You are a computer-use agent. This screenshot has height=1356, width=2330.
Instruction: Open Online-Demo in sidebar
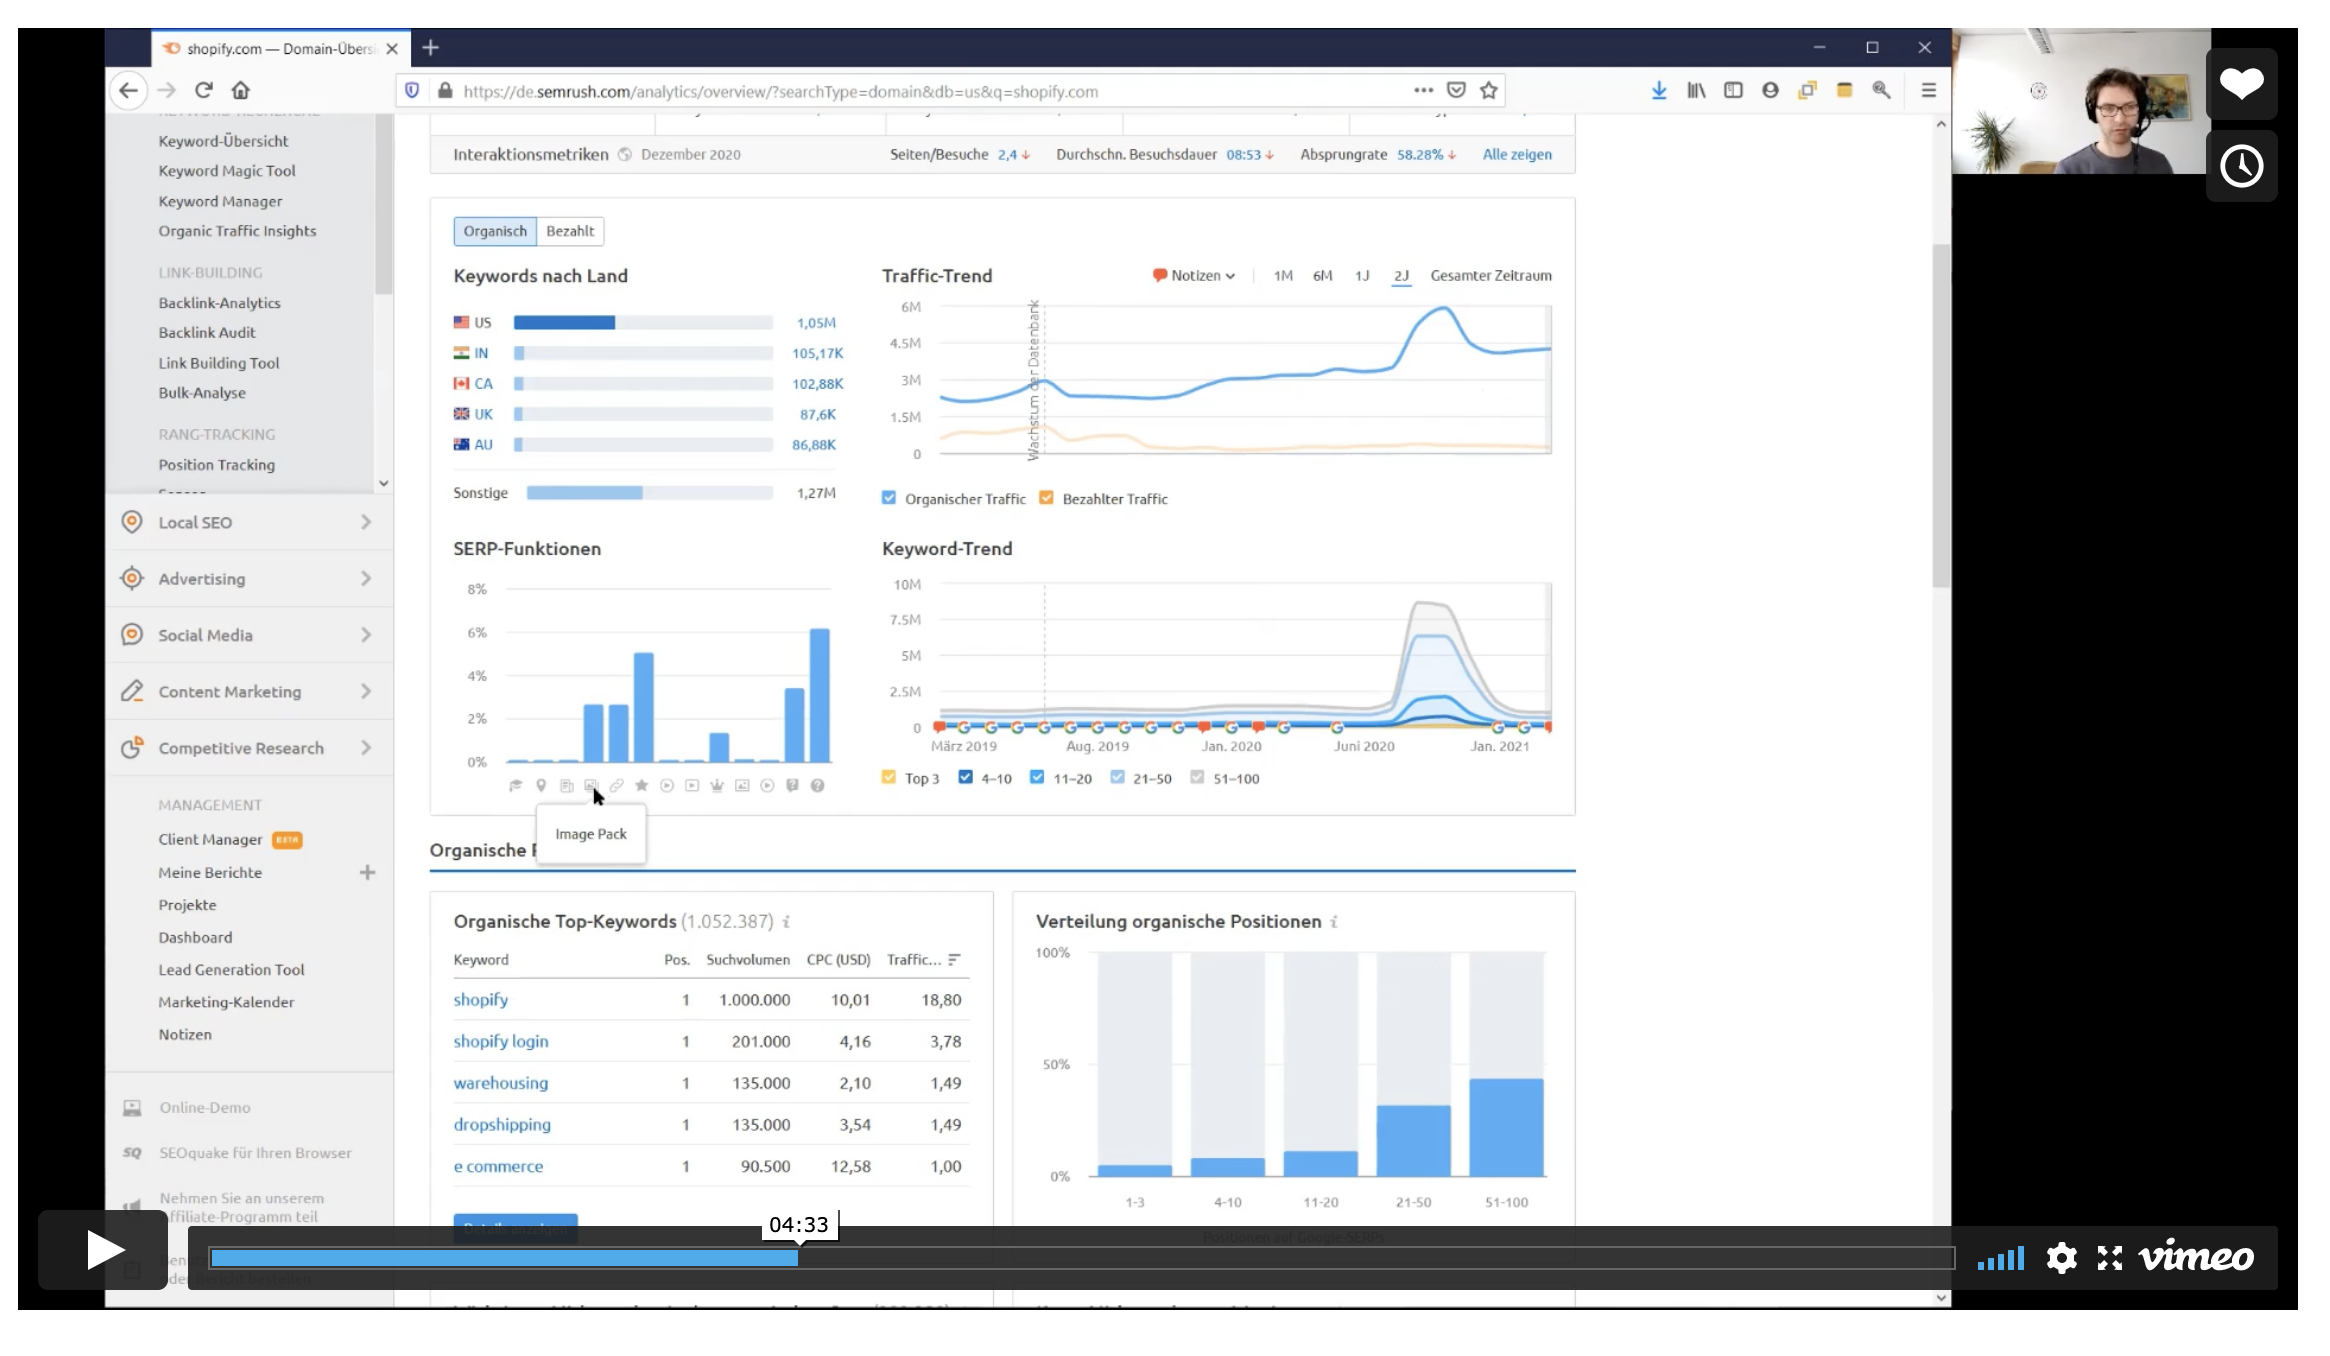click(x=205, y=1108)
